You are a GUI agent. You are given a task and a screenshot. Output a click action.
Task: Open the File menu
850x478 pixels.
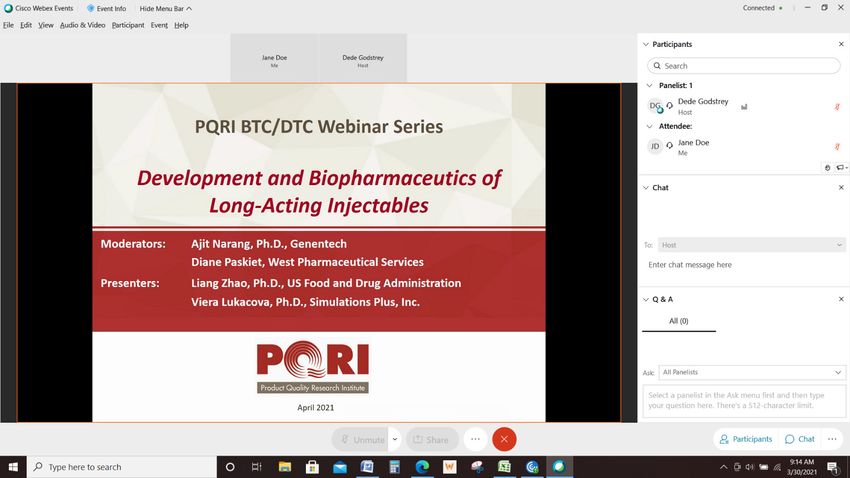8,25
